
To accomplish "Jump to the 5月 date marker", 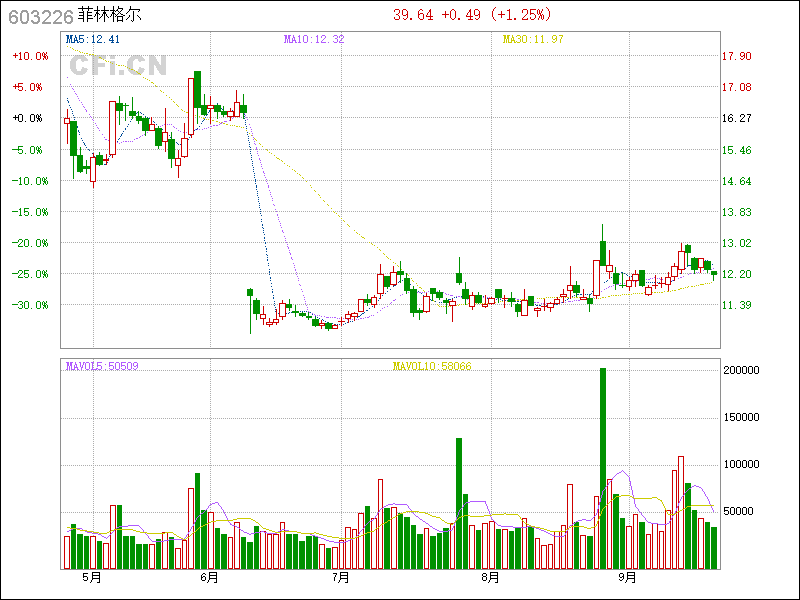I will pyautogui.click(x=92, y=577).
